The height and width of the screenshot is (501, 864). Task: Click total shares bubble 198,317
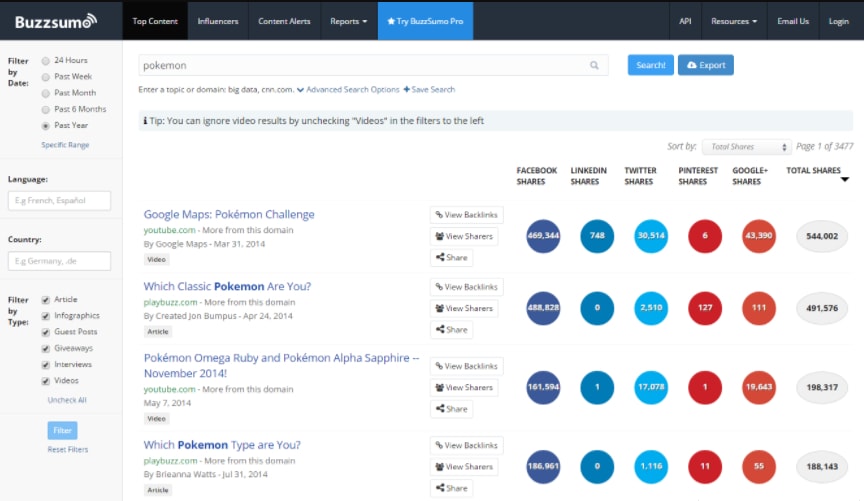coord(822,387)
